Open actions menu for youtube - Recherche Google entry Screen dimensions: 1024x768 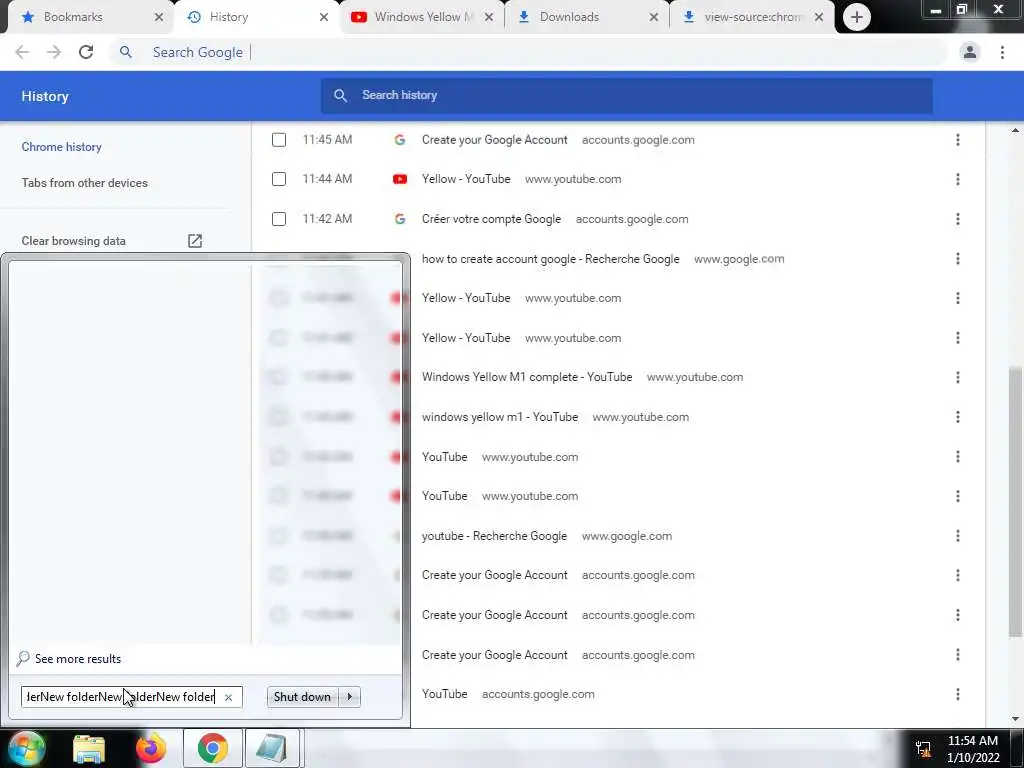click(957, 536)
